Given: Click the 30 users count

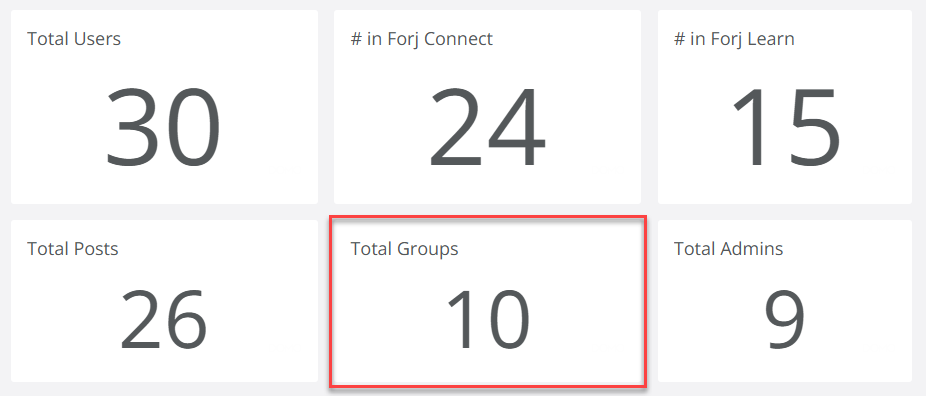Looking at the screenshot, I should pyautogui.click(x=163, y=127).
